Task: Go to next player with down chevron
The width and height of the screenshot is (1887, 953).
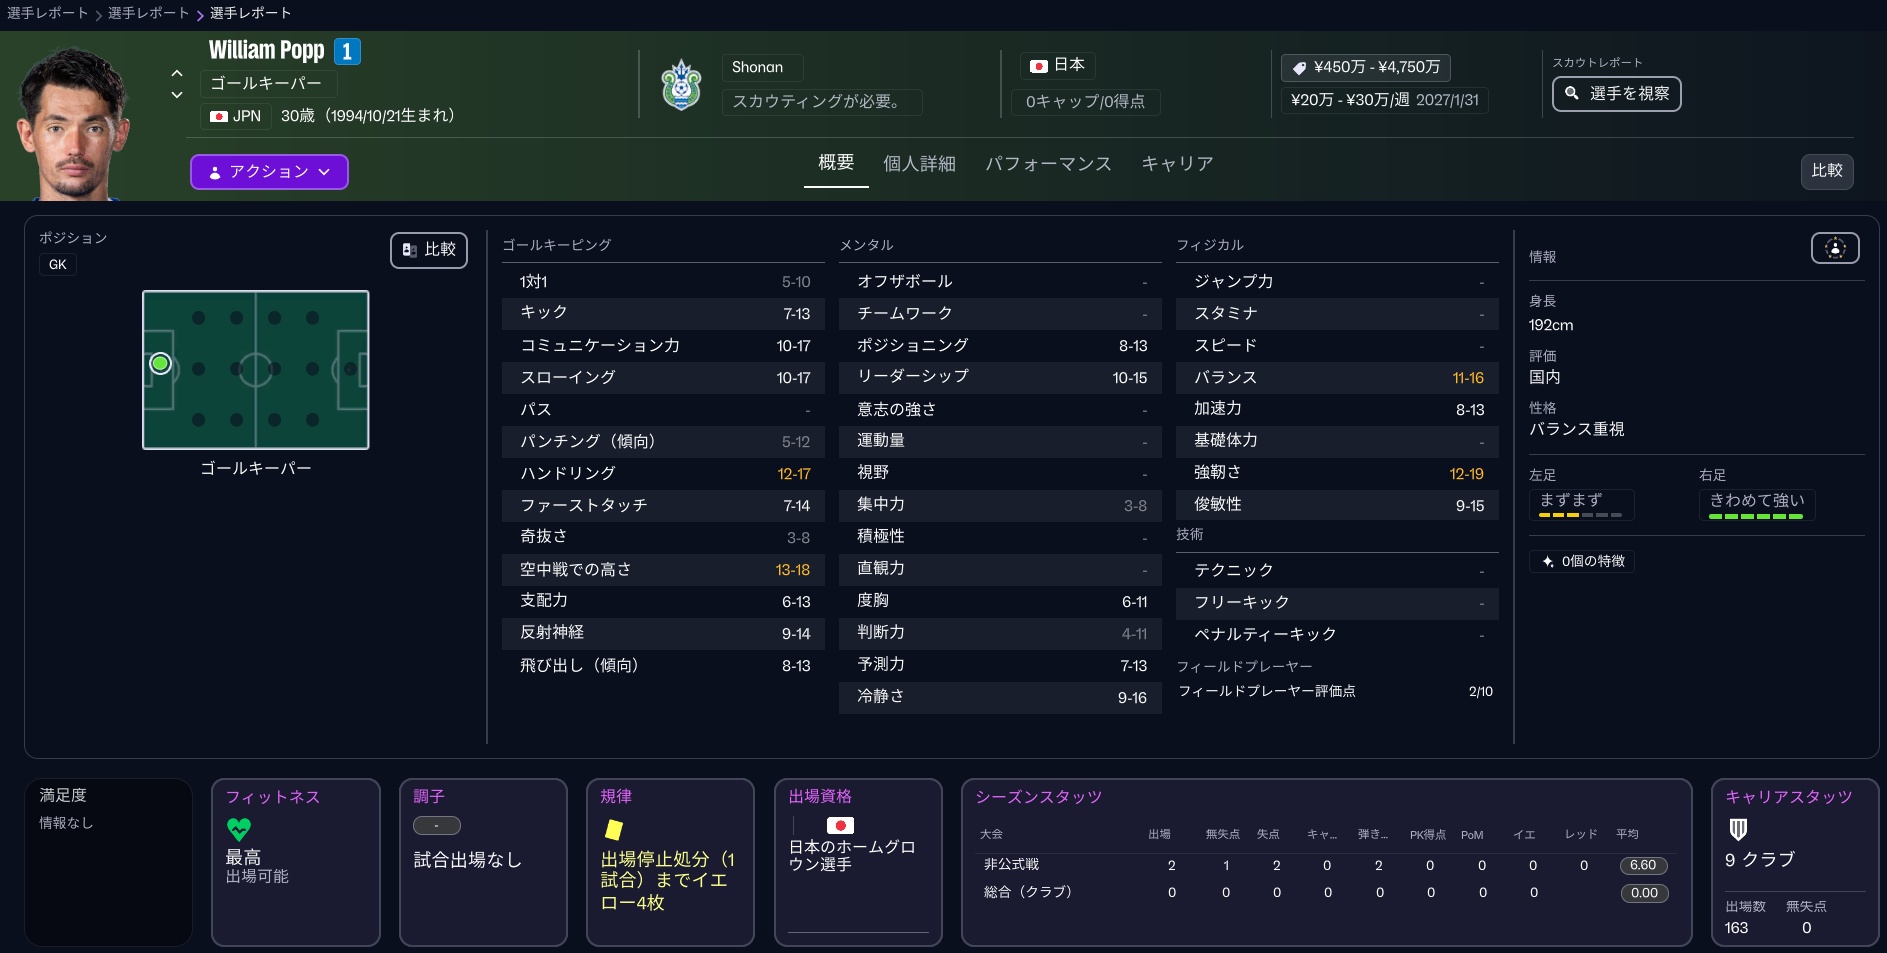Action: pos(177,95)
